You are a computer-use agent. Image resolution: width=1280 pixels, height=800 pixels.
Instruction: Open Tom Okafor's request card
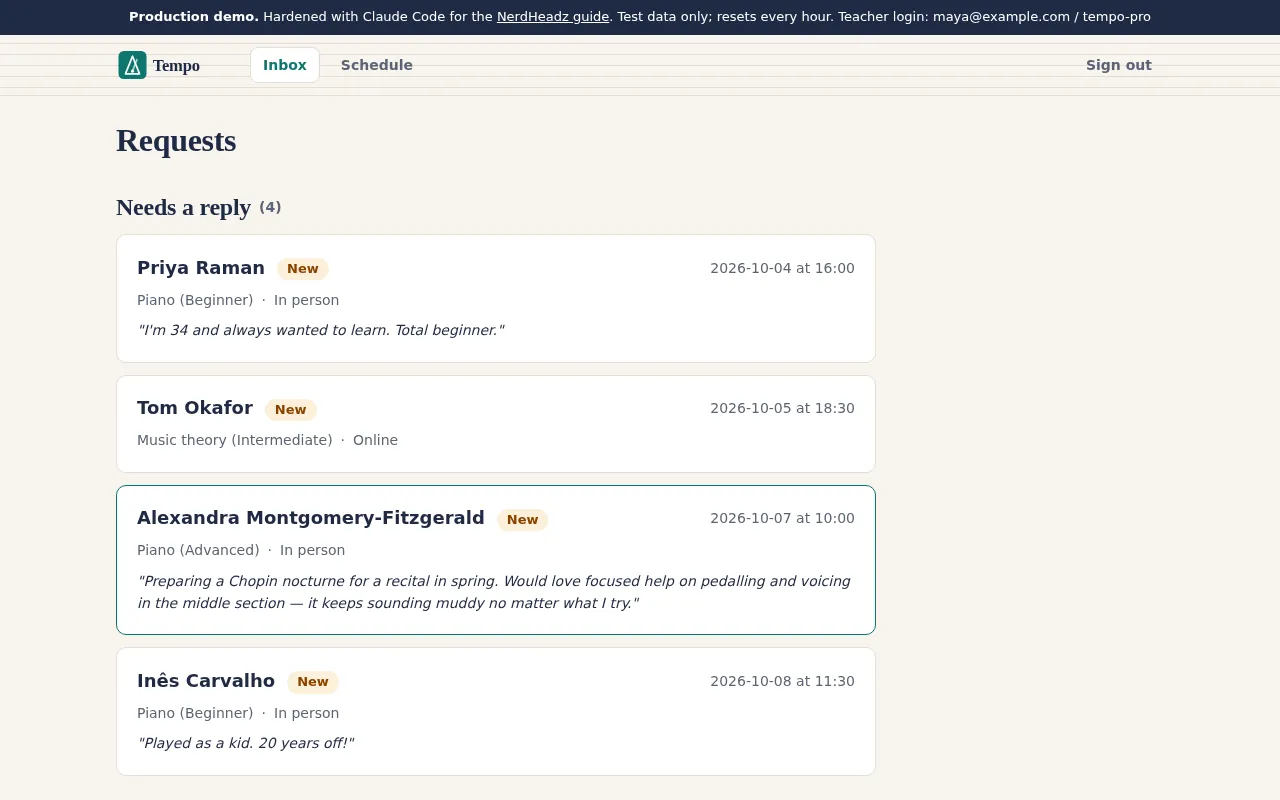point(496,424)
